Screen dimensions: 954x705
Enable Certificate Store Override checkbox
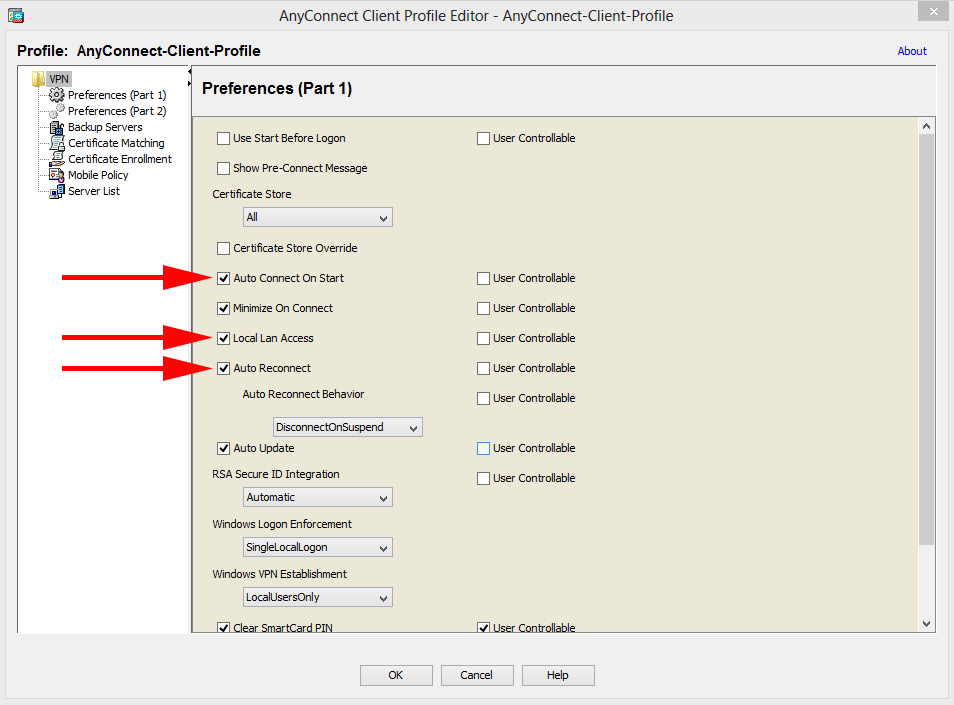pyautogui.click(x=223, y=248)
